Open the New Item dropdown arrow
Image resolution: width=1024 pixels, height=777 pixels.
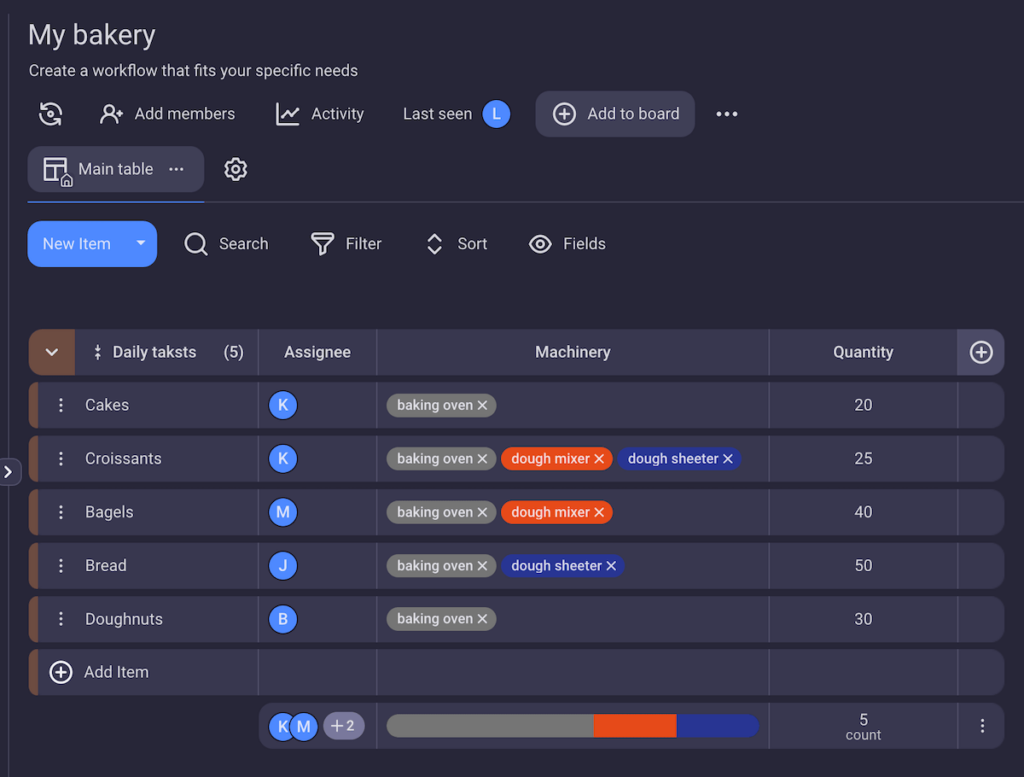tap(141, 244)
